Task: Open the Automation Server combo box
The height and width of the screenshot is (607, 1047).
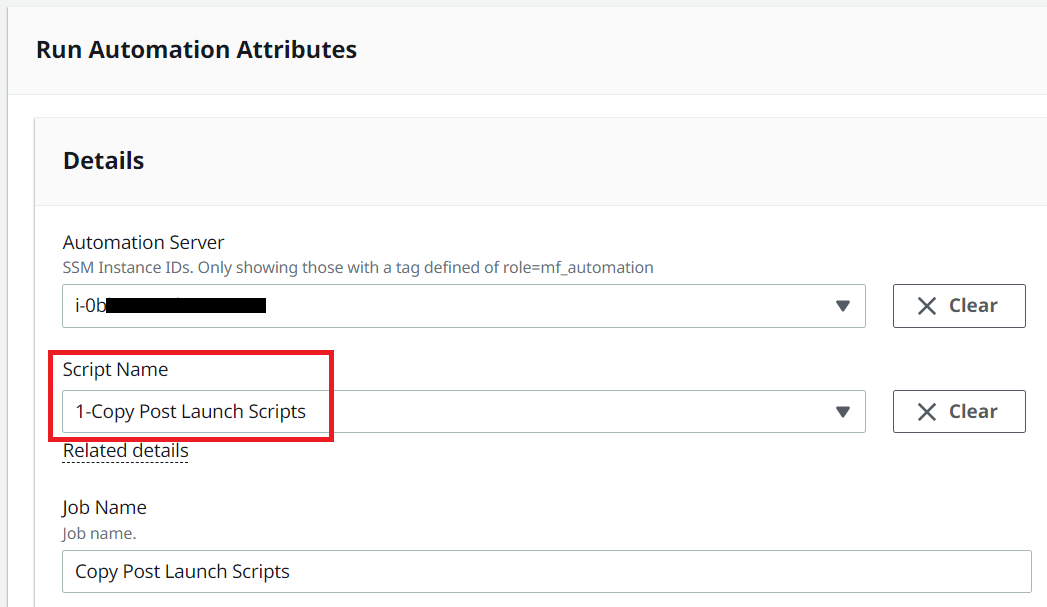Action: (x=464, y=306)
